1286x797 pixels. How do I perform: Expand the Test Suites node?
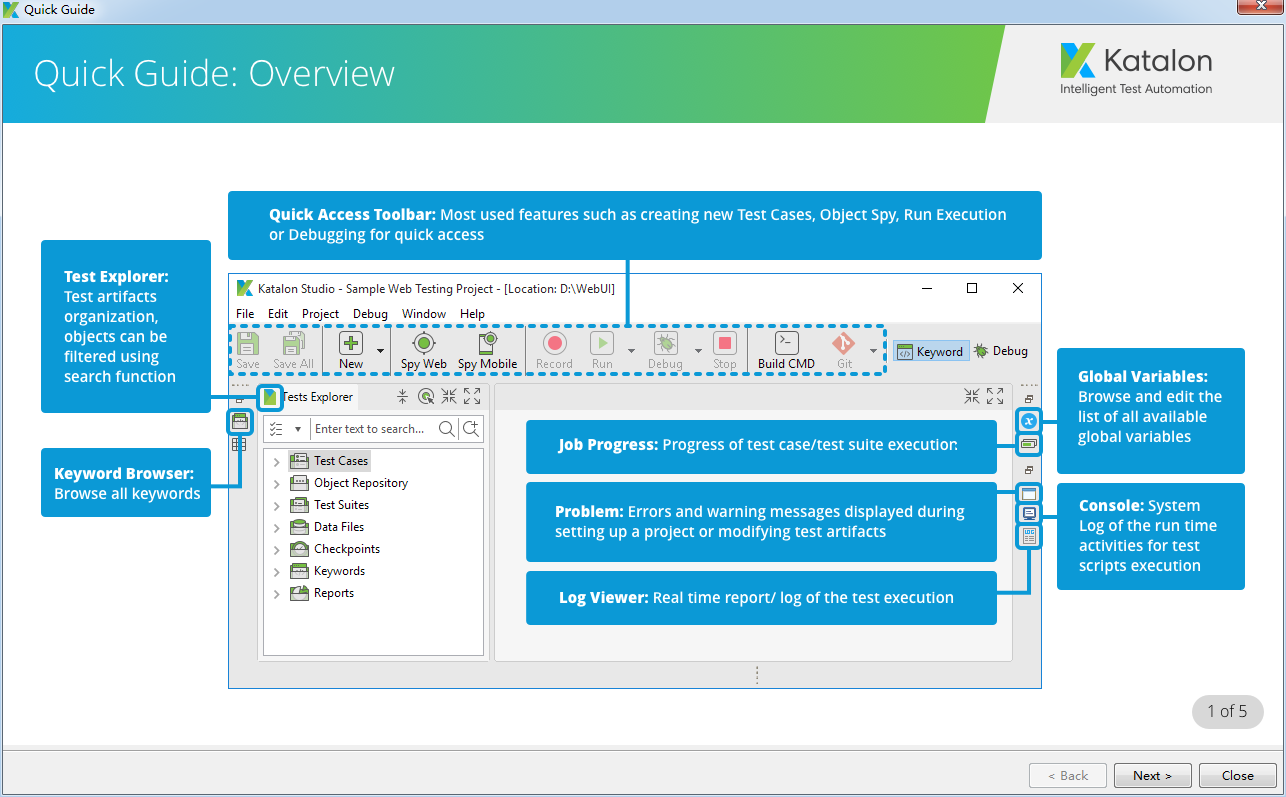277,505
